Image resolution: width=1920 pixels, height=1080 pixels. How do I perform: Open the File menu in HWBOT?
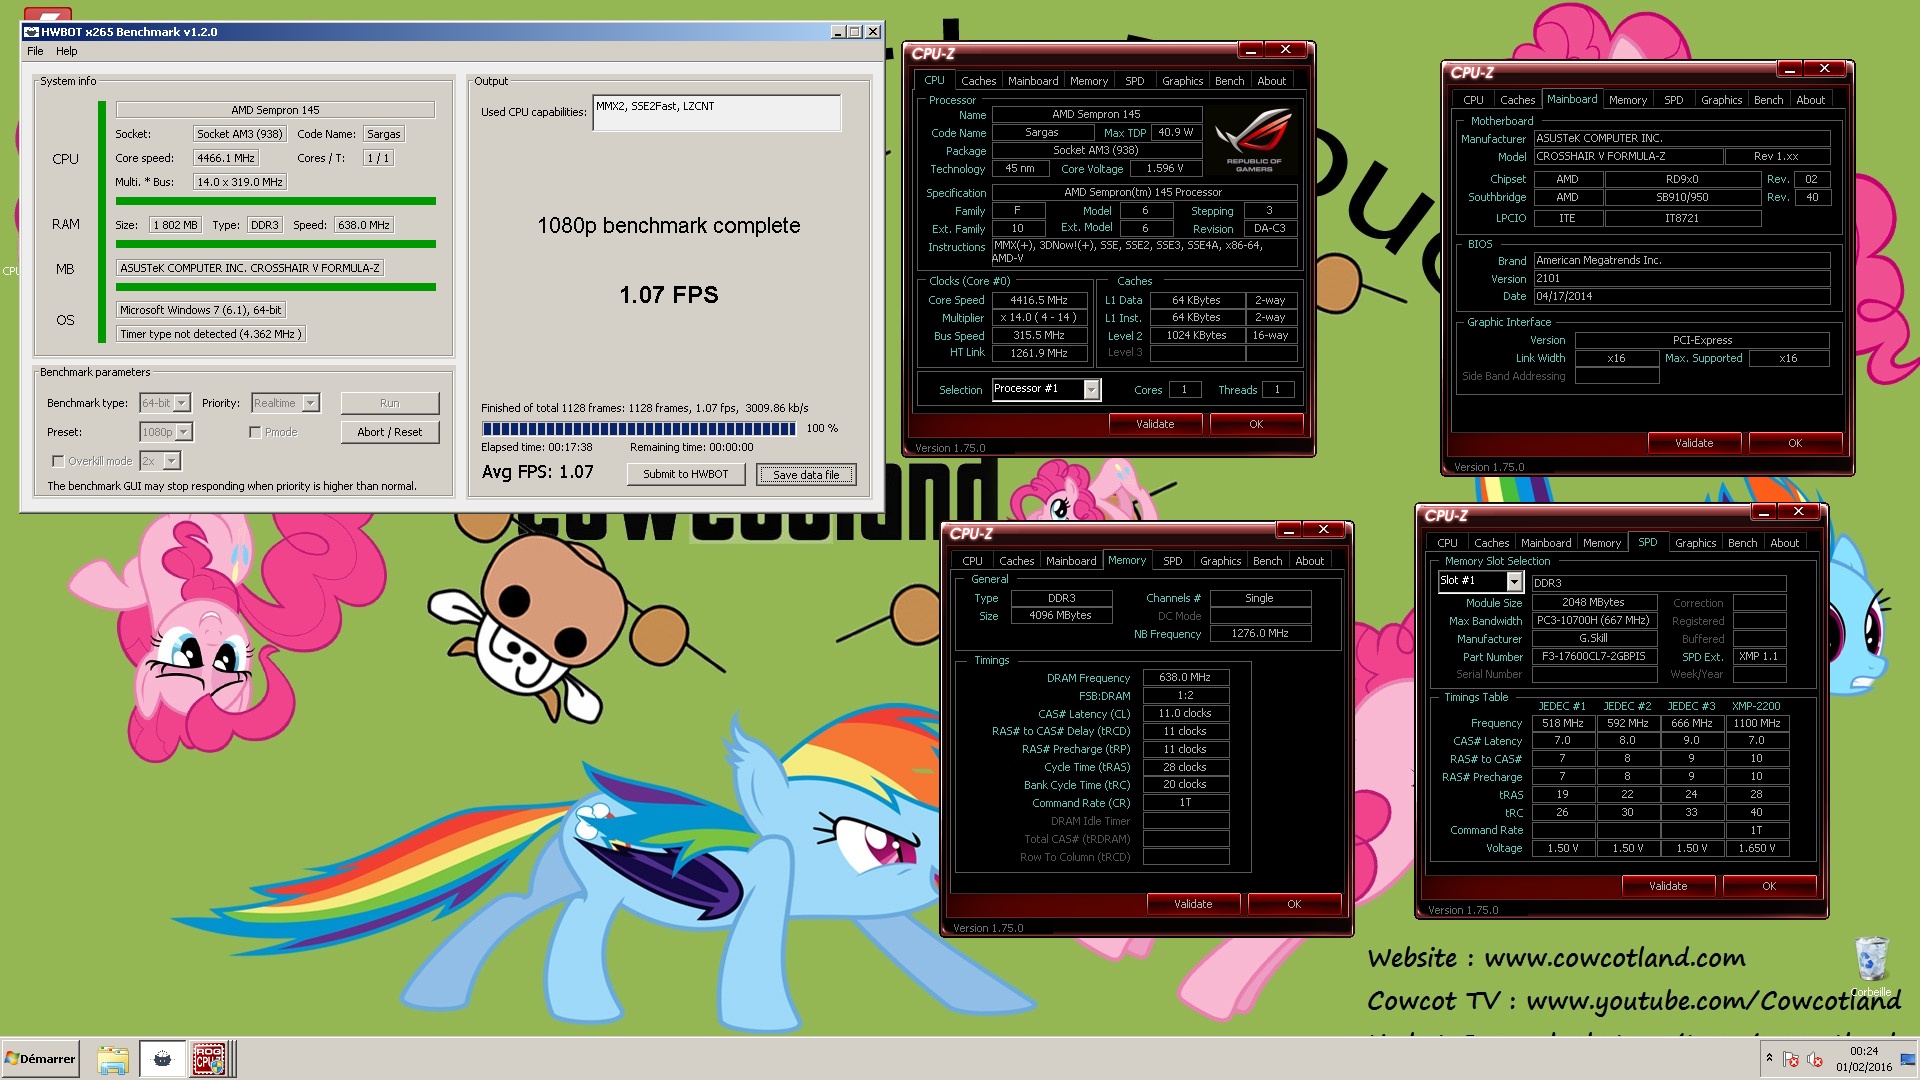[x=35, y=51]
